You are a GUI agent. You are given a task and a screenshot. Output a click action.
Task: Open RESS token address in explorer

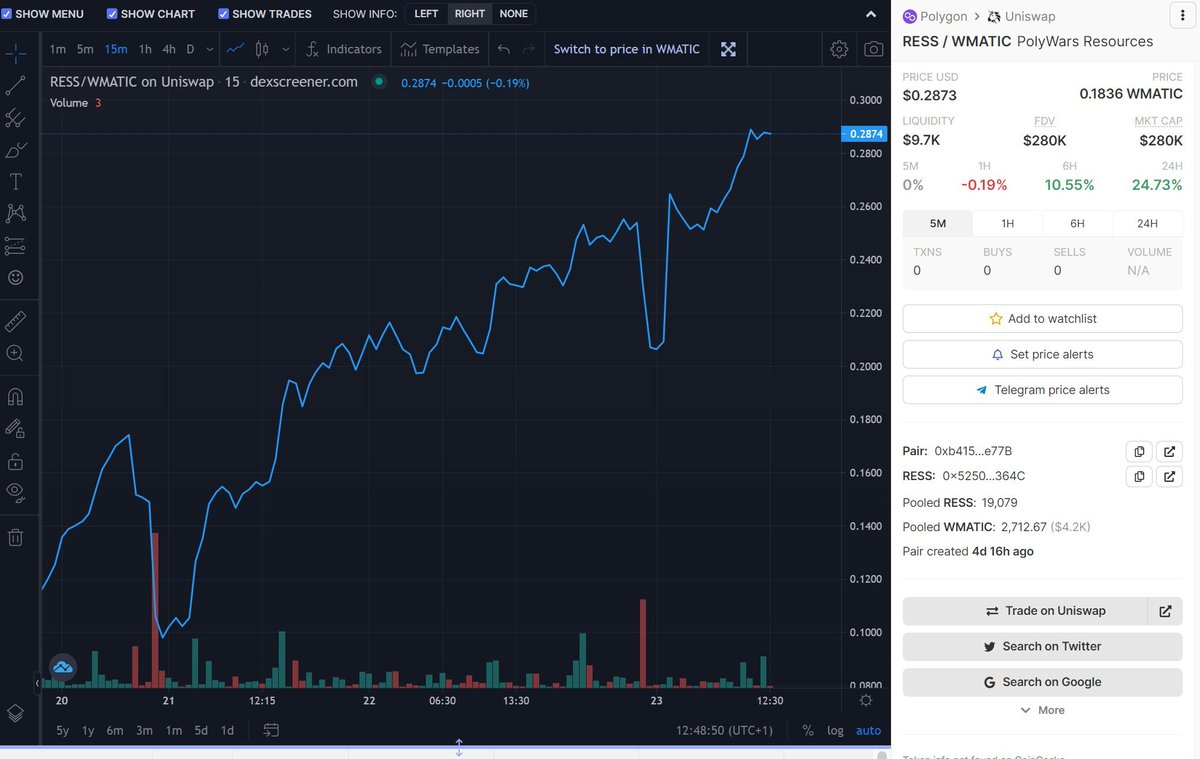pos(1169,476)
